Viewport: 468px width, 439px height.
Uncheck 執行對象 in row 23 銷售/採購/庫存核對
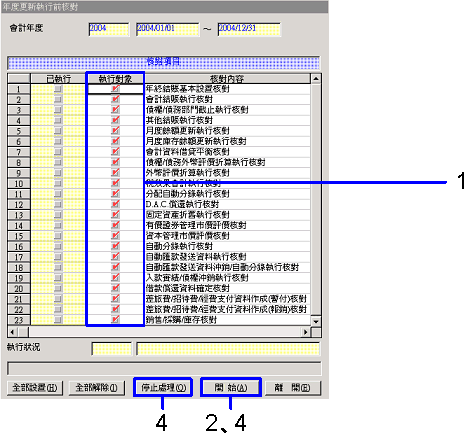115,320
